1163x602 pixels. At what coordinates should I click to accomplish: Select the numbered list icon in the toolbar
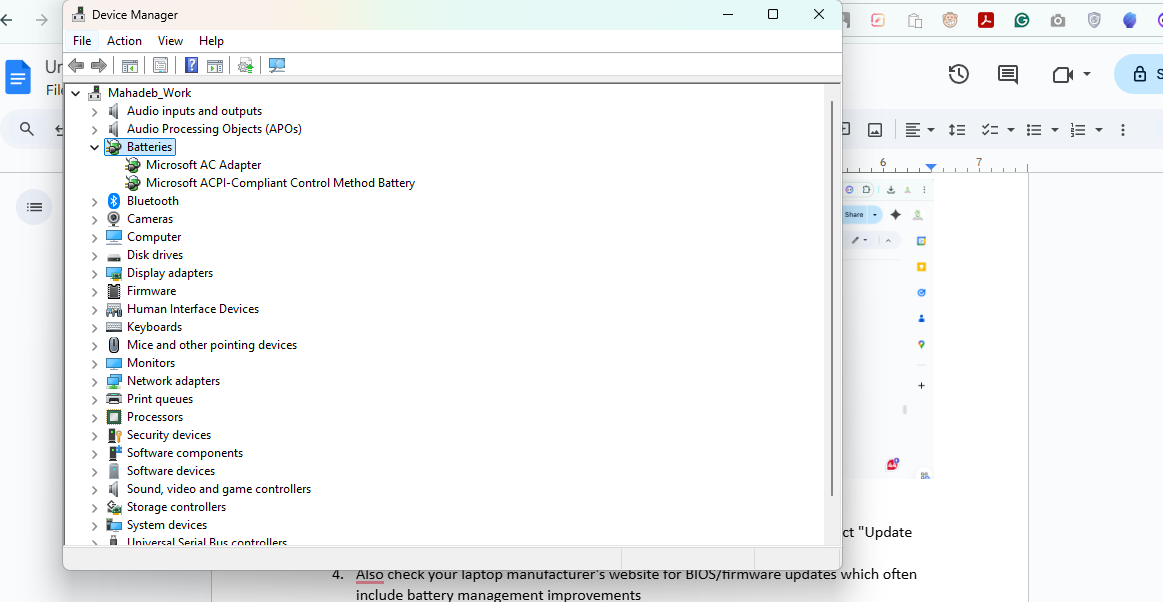[1076, 129]
